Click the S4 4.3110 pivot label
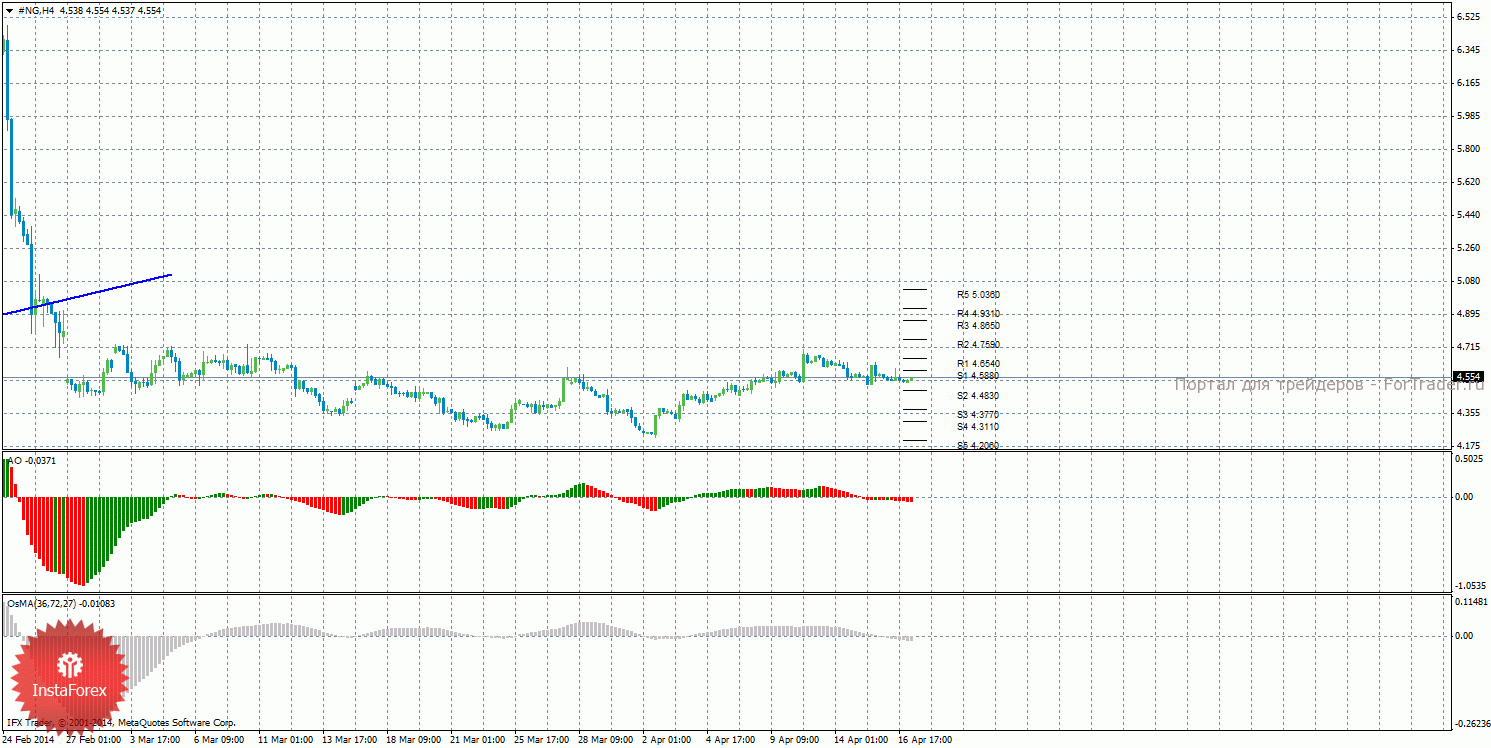This screenshot has width=1491, height=748. coord(978,427)
